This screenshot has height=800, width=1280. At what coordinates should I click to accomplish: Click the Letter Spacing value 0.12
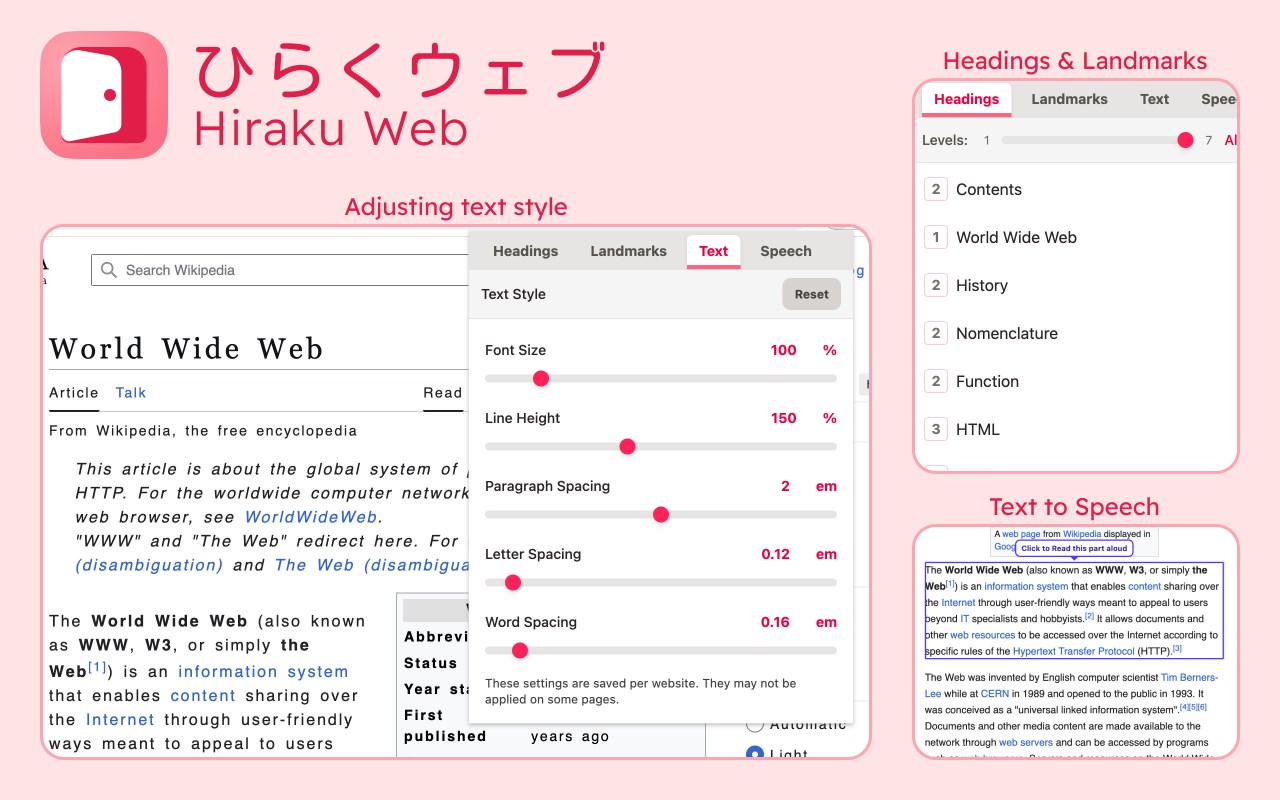776,554
